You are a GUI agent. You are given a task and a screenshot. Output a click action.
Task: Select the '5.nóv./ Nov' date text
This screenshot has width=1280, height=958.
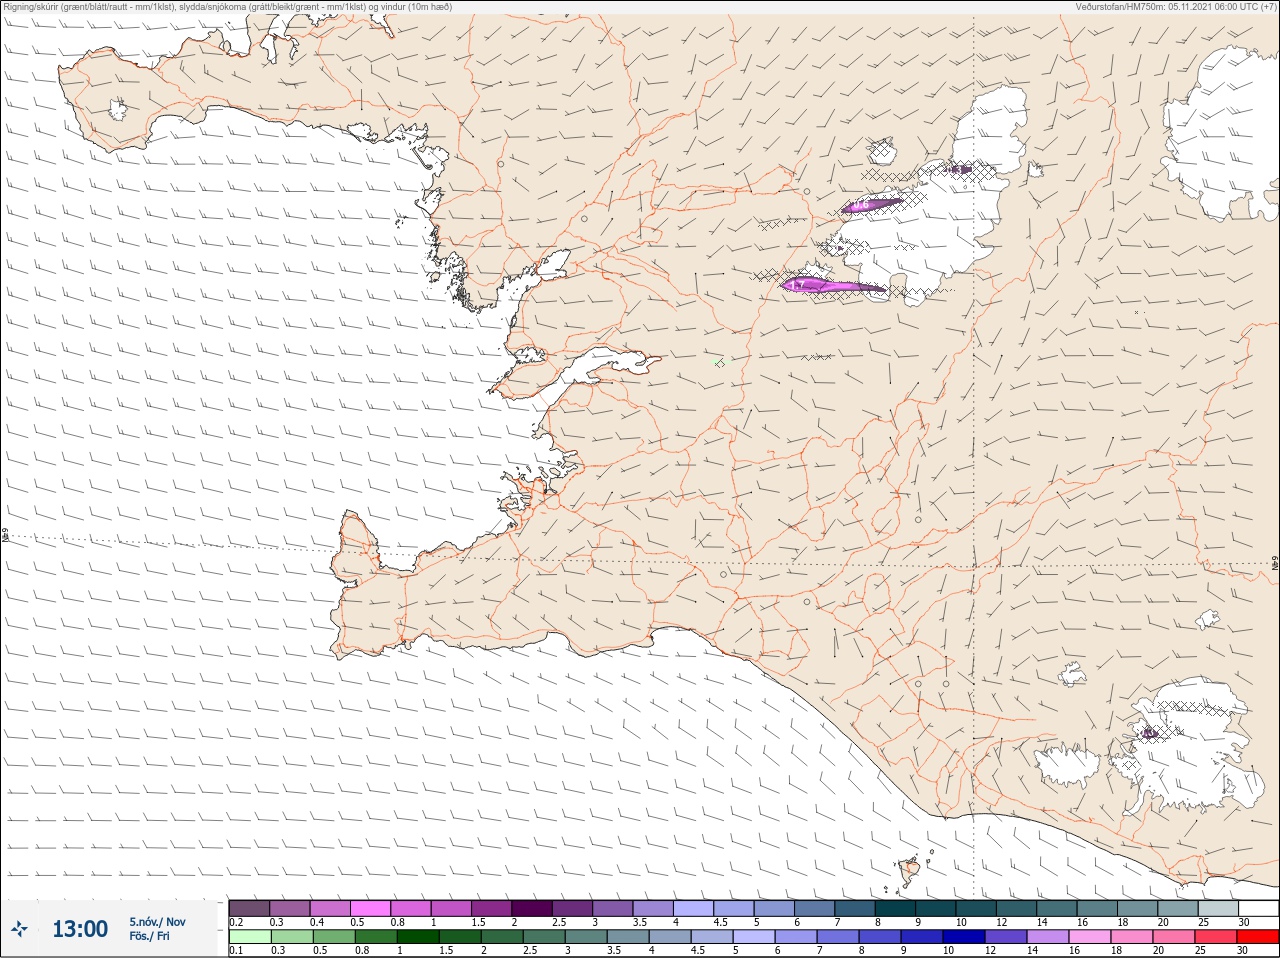point(157,922)
